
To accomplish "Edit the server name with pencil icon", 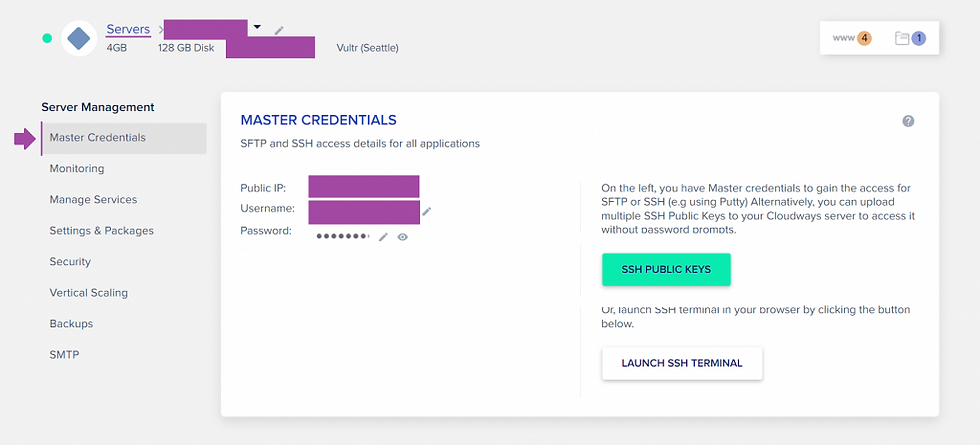I will 279,30.
